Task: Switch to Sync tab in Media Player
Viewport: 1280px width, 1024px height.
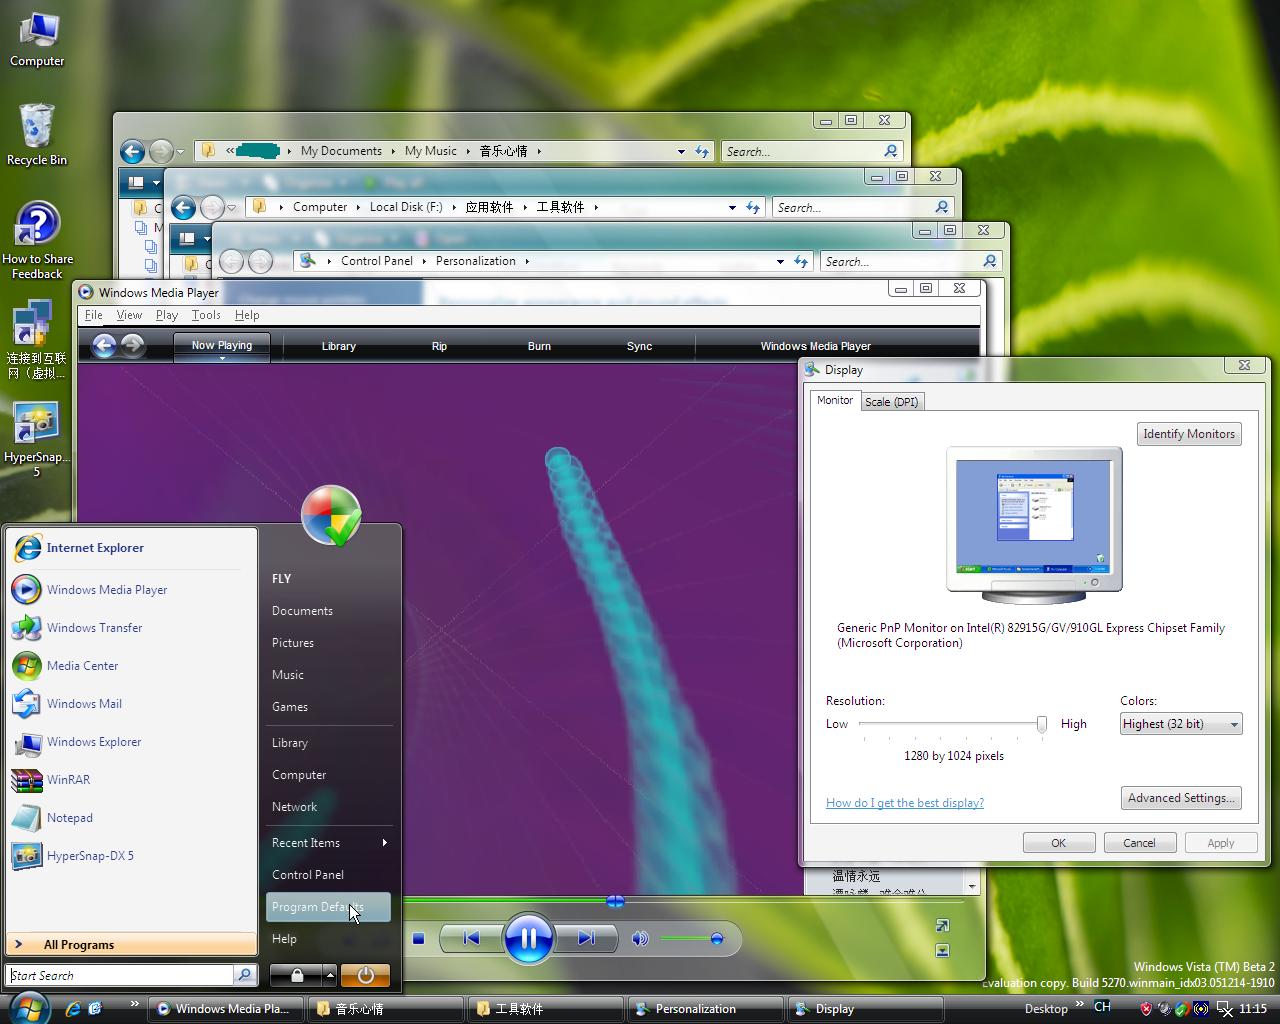Action: (x=639, y=346)
